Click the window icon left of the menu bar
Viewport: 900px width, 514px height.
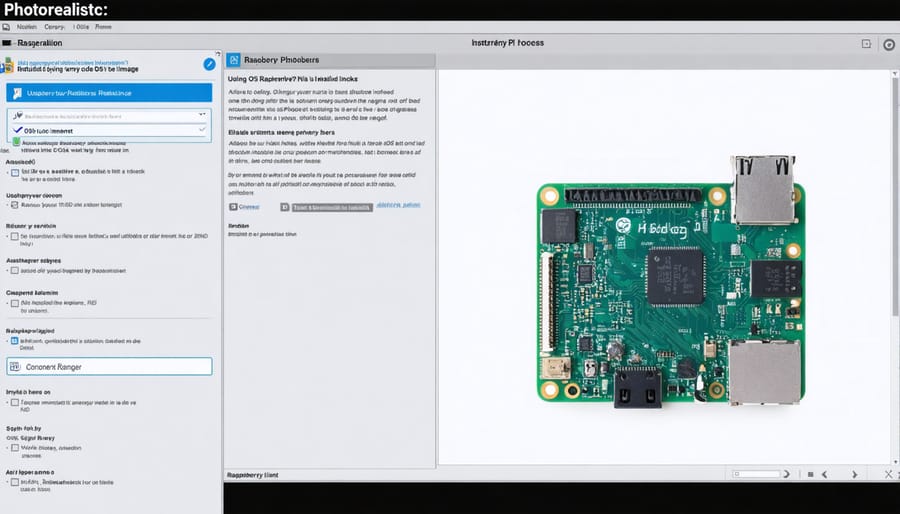point(6,27)
